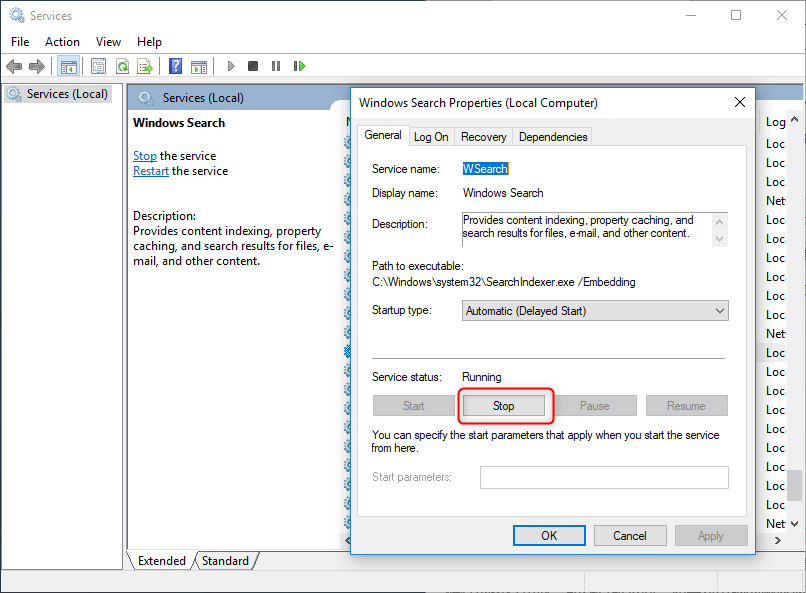Click the Properties toolbar icon

coord(98,66)
